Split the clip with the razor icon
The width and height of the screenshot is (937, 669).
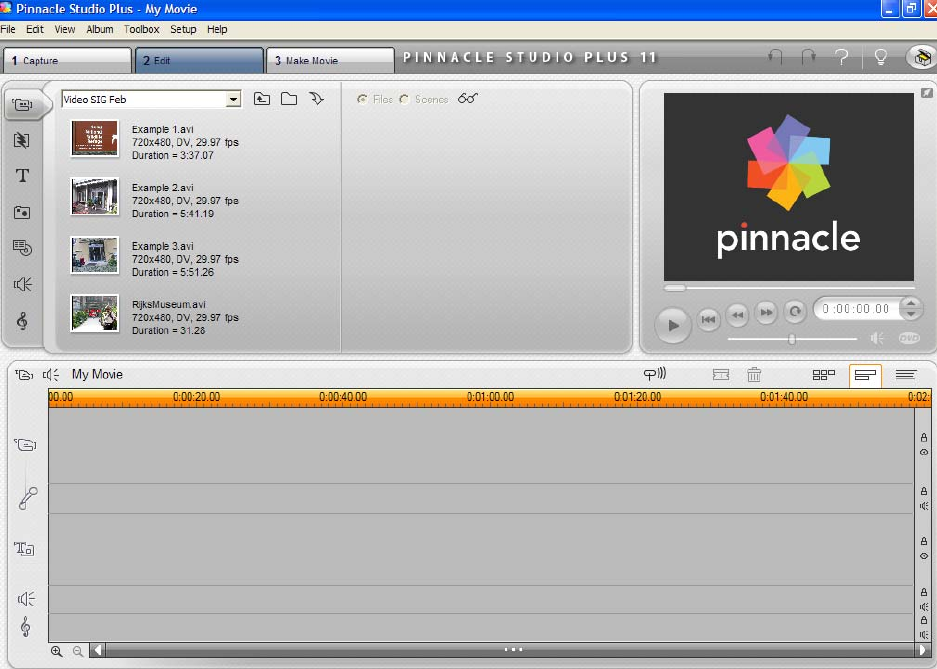(721, 375)
